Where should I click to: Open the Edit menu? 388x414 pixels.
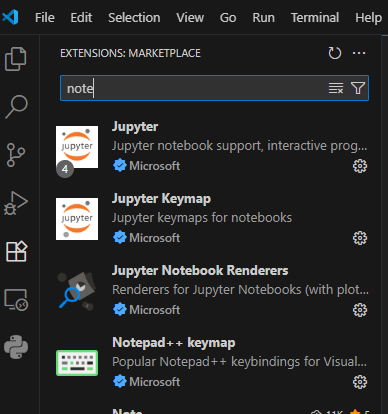pyautogui.click(x=81, y=17)
